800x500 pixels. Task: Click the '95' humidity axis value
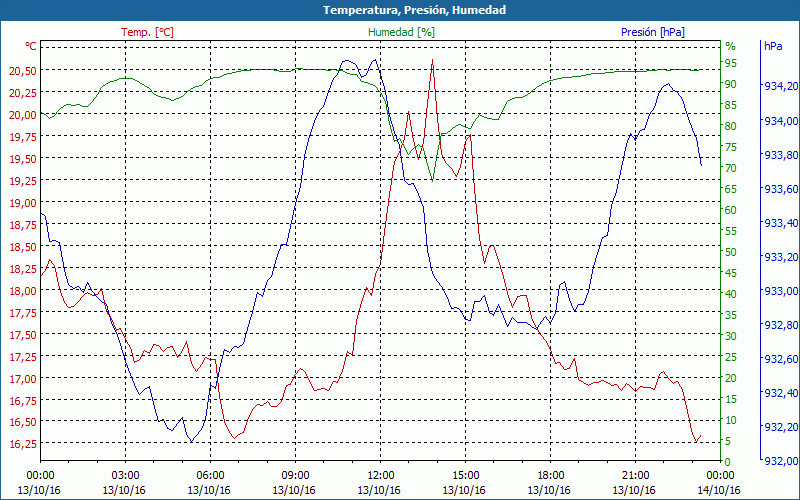tap(731, 63)
